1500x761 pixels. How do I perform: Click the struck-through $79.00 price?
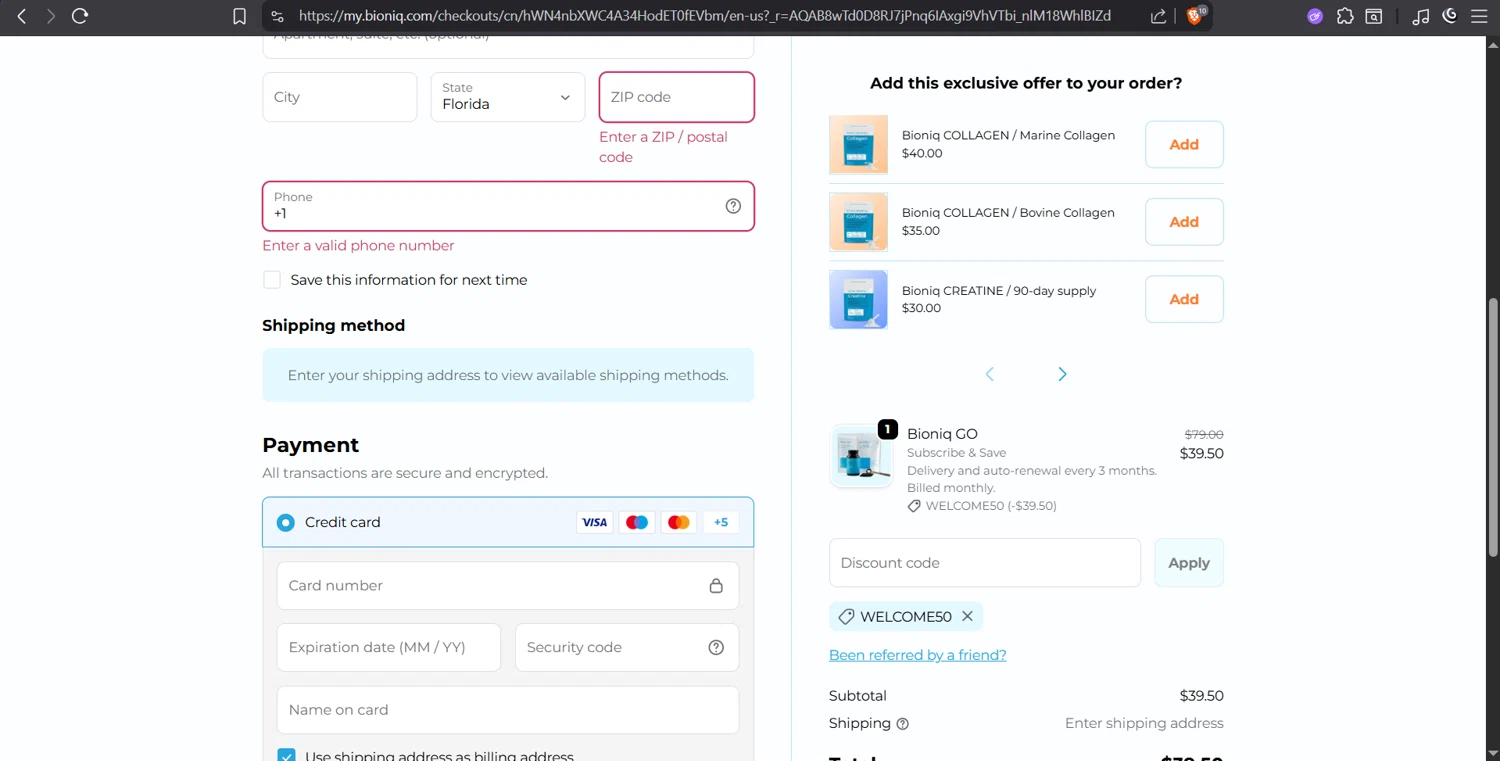(1204, 435)
